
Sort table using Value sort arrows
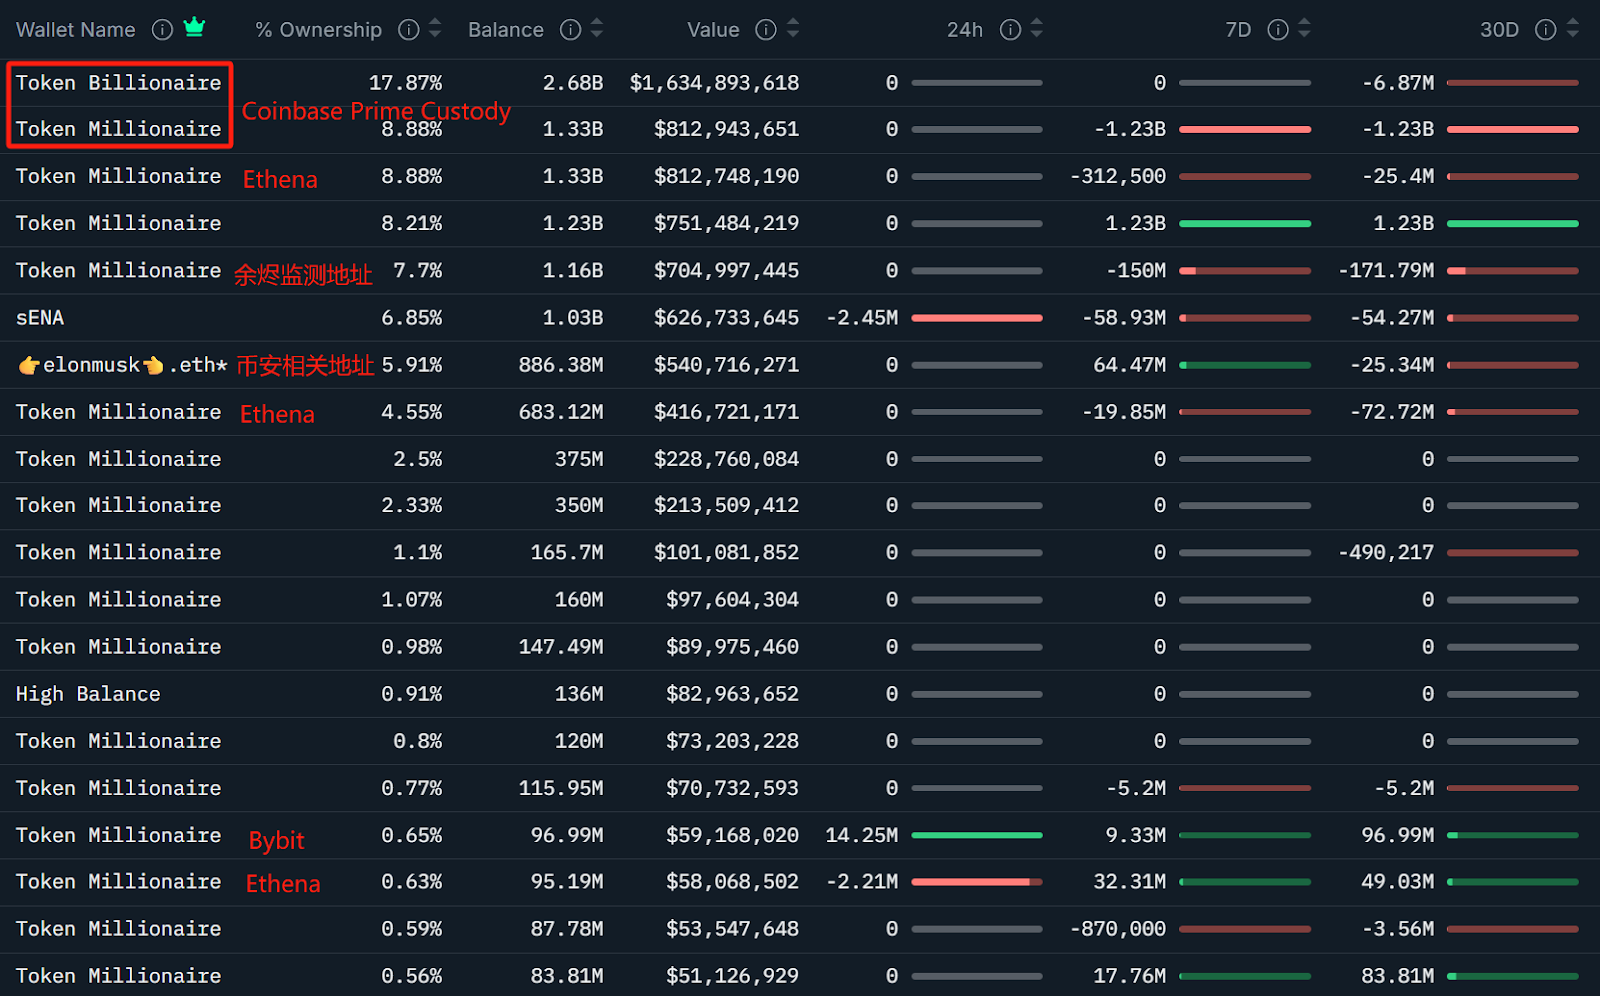click(793, 29)
